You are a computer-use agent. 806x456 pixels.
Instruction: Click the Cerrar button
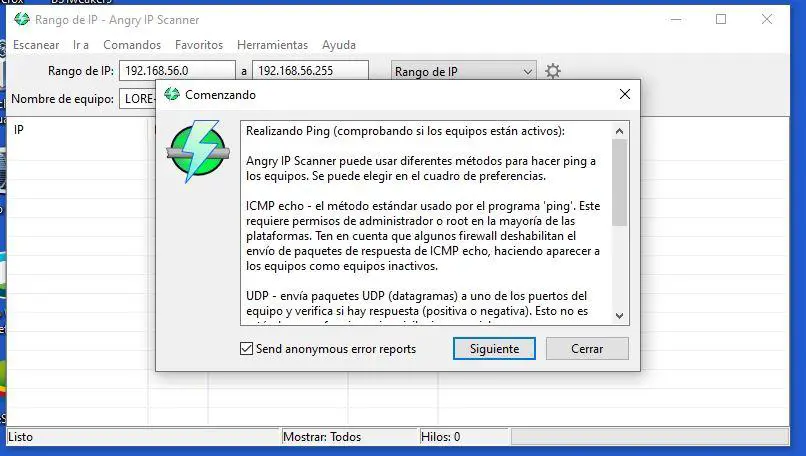pos(587,349)
